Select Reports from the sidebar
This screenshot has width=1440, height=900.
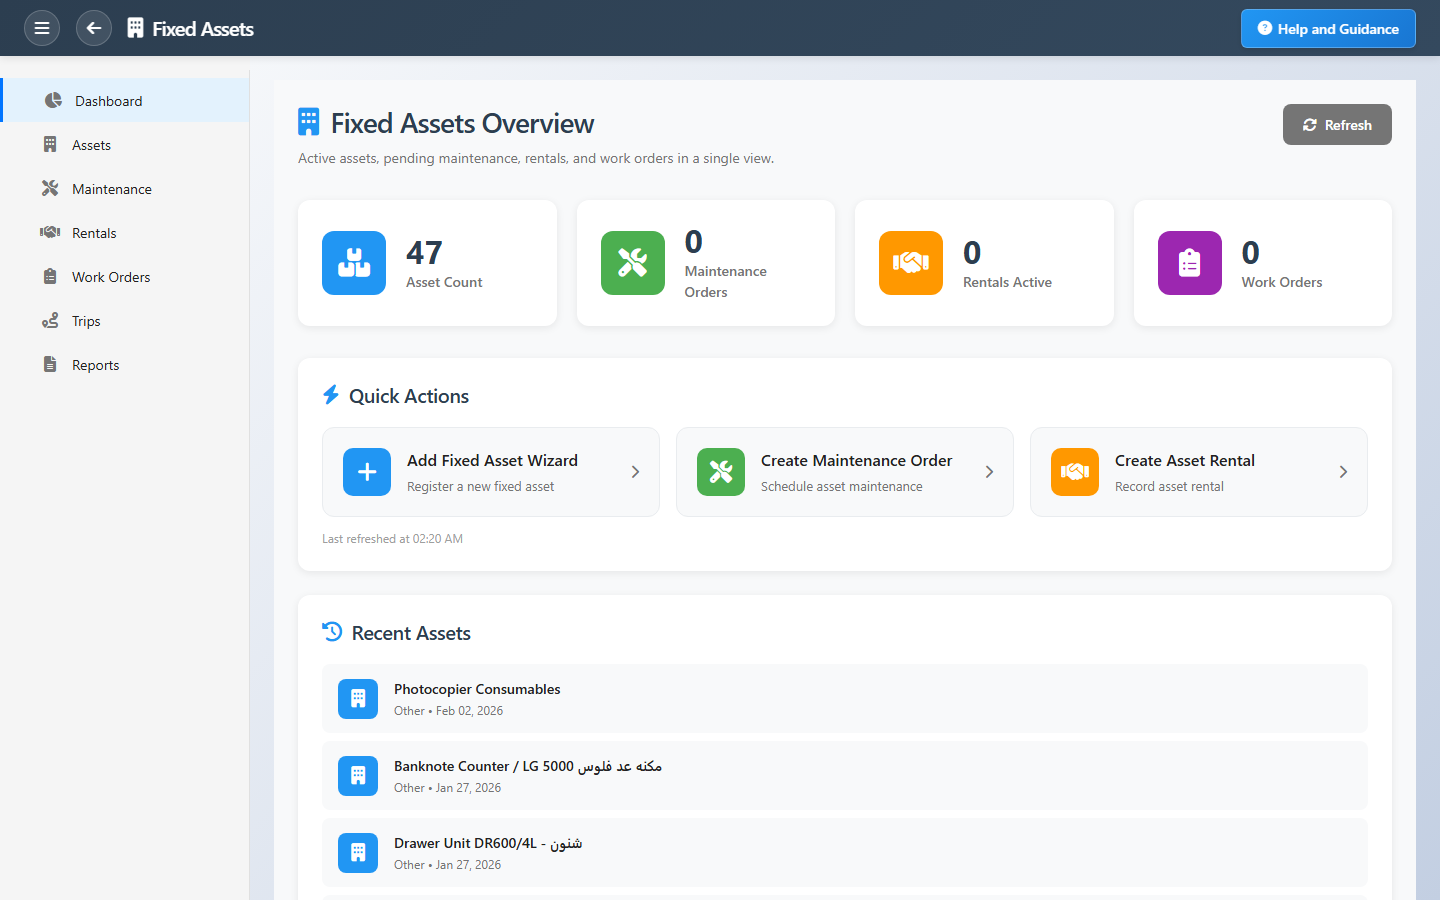tap(95, 365)
